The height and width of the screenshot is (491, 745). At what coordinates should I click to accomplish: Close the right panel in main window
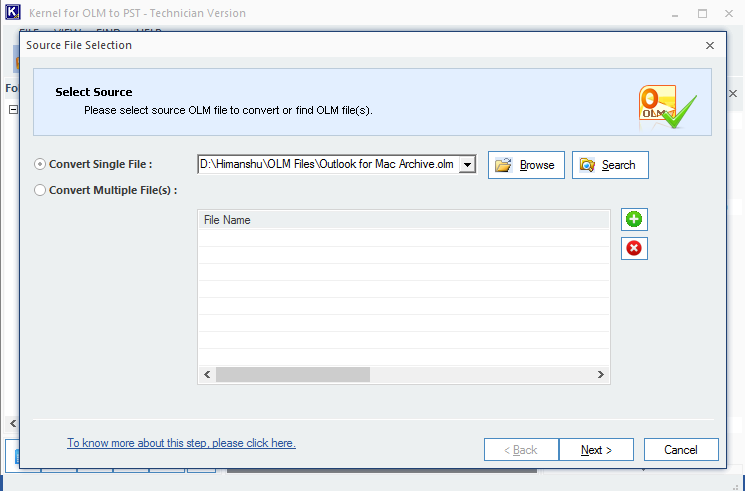[x=733, y=94]
